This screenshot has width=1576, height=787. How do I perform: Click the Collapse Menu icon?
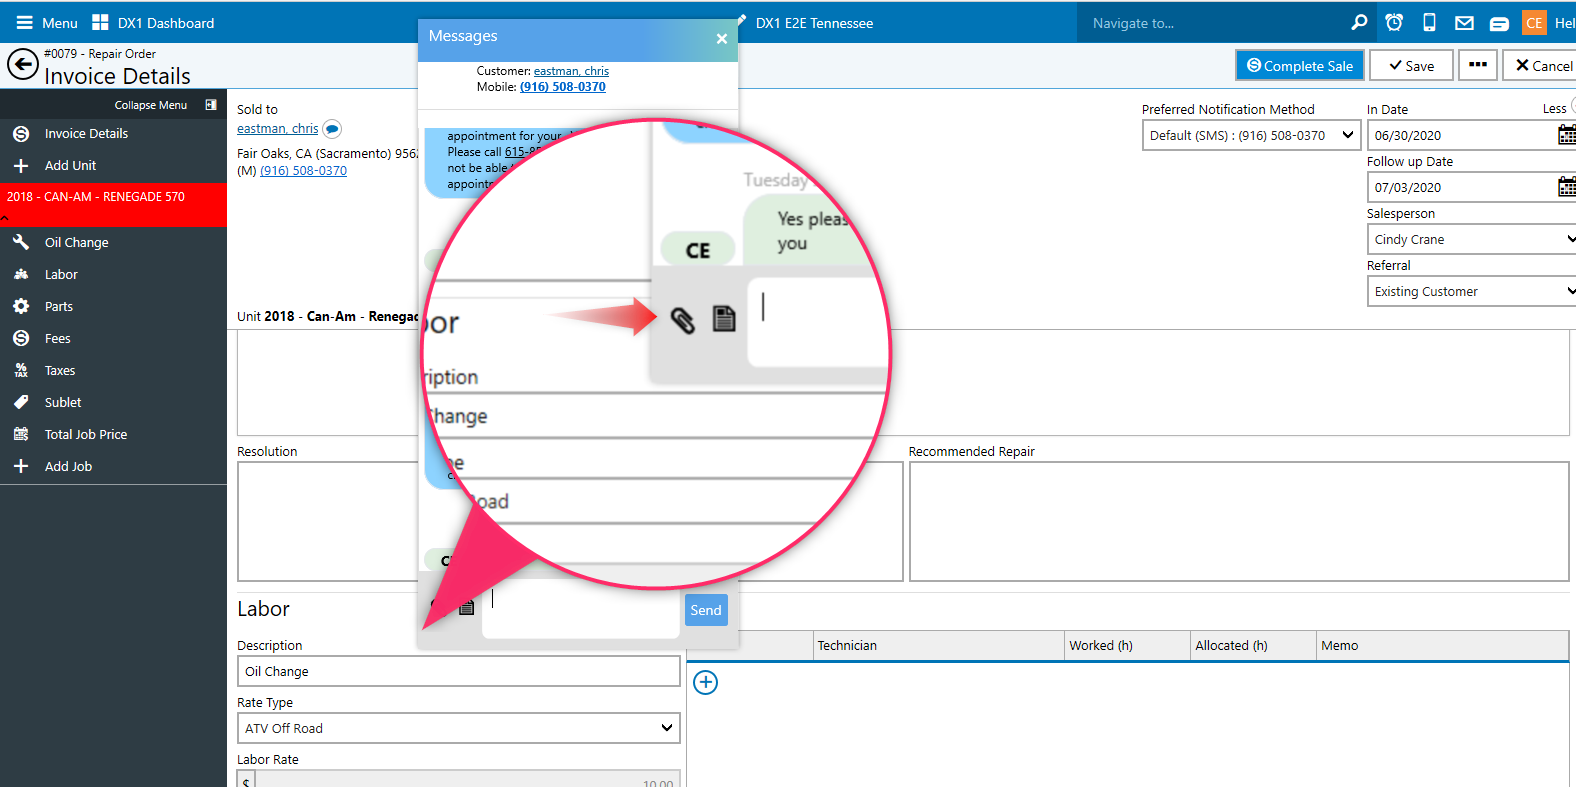pyautogui.click(x=211, y=104)
